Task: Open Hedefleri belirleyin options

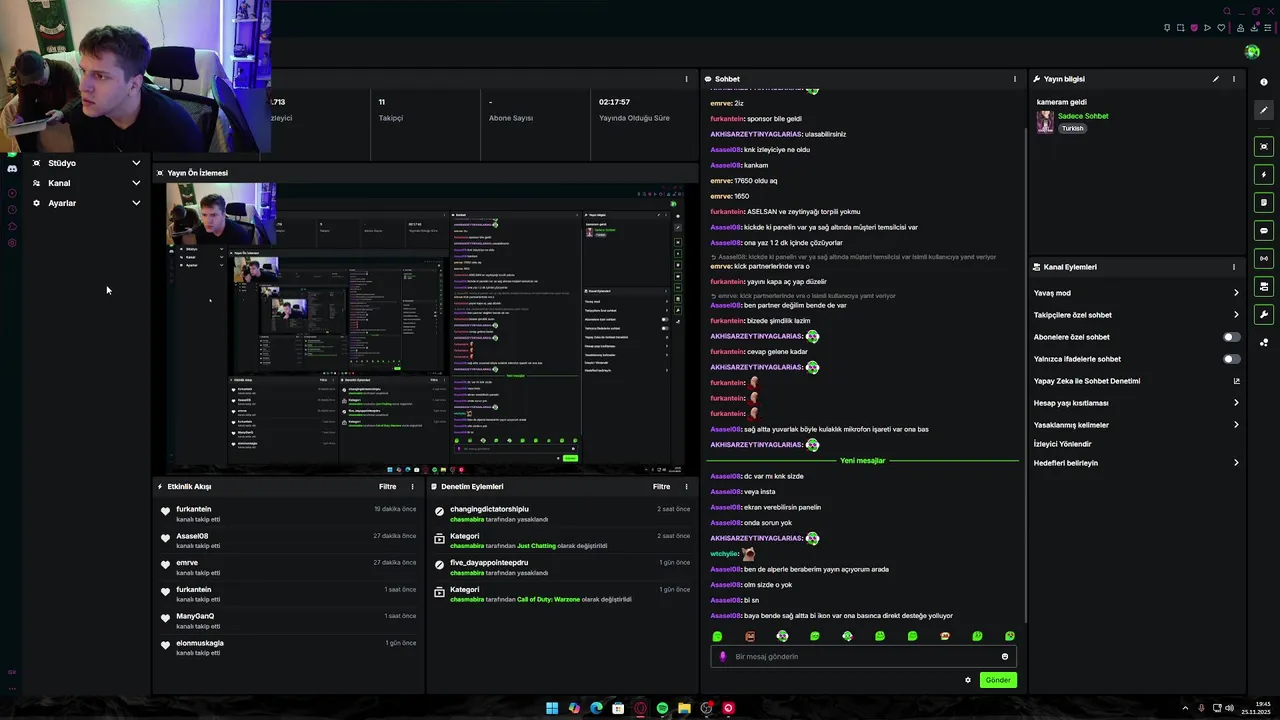Action: 1137,463
